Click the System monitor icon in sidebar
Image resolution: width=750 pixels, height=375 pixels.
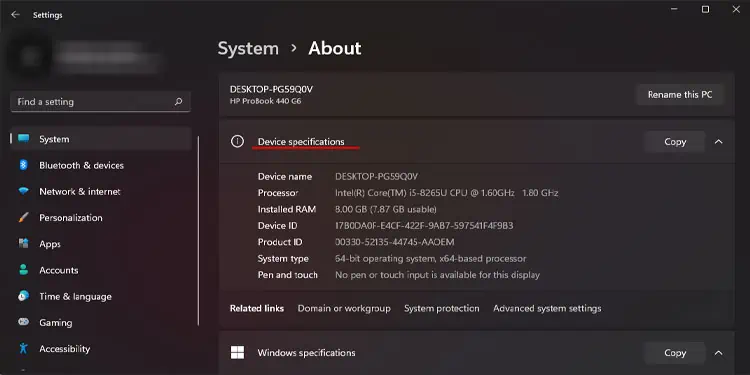click(x=23, y=139)
